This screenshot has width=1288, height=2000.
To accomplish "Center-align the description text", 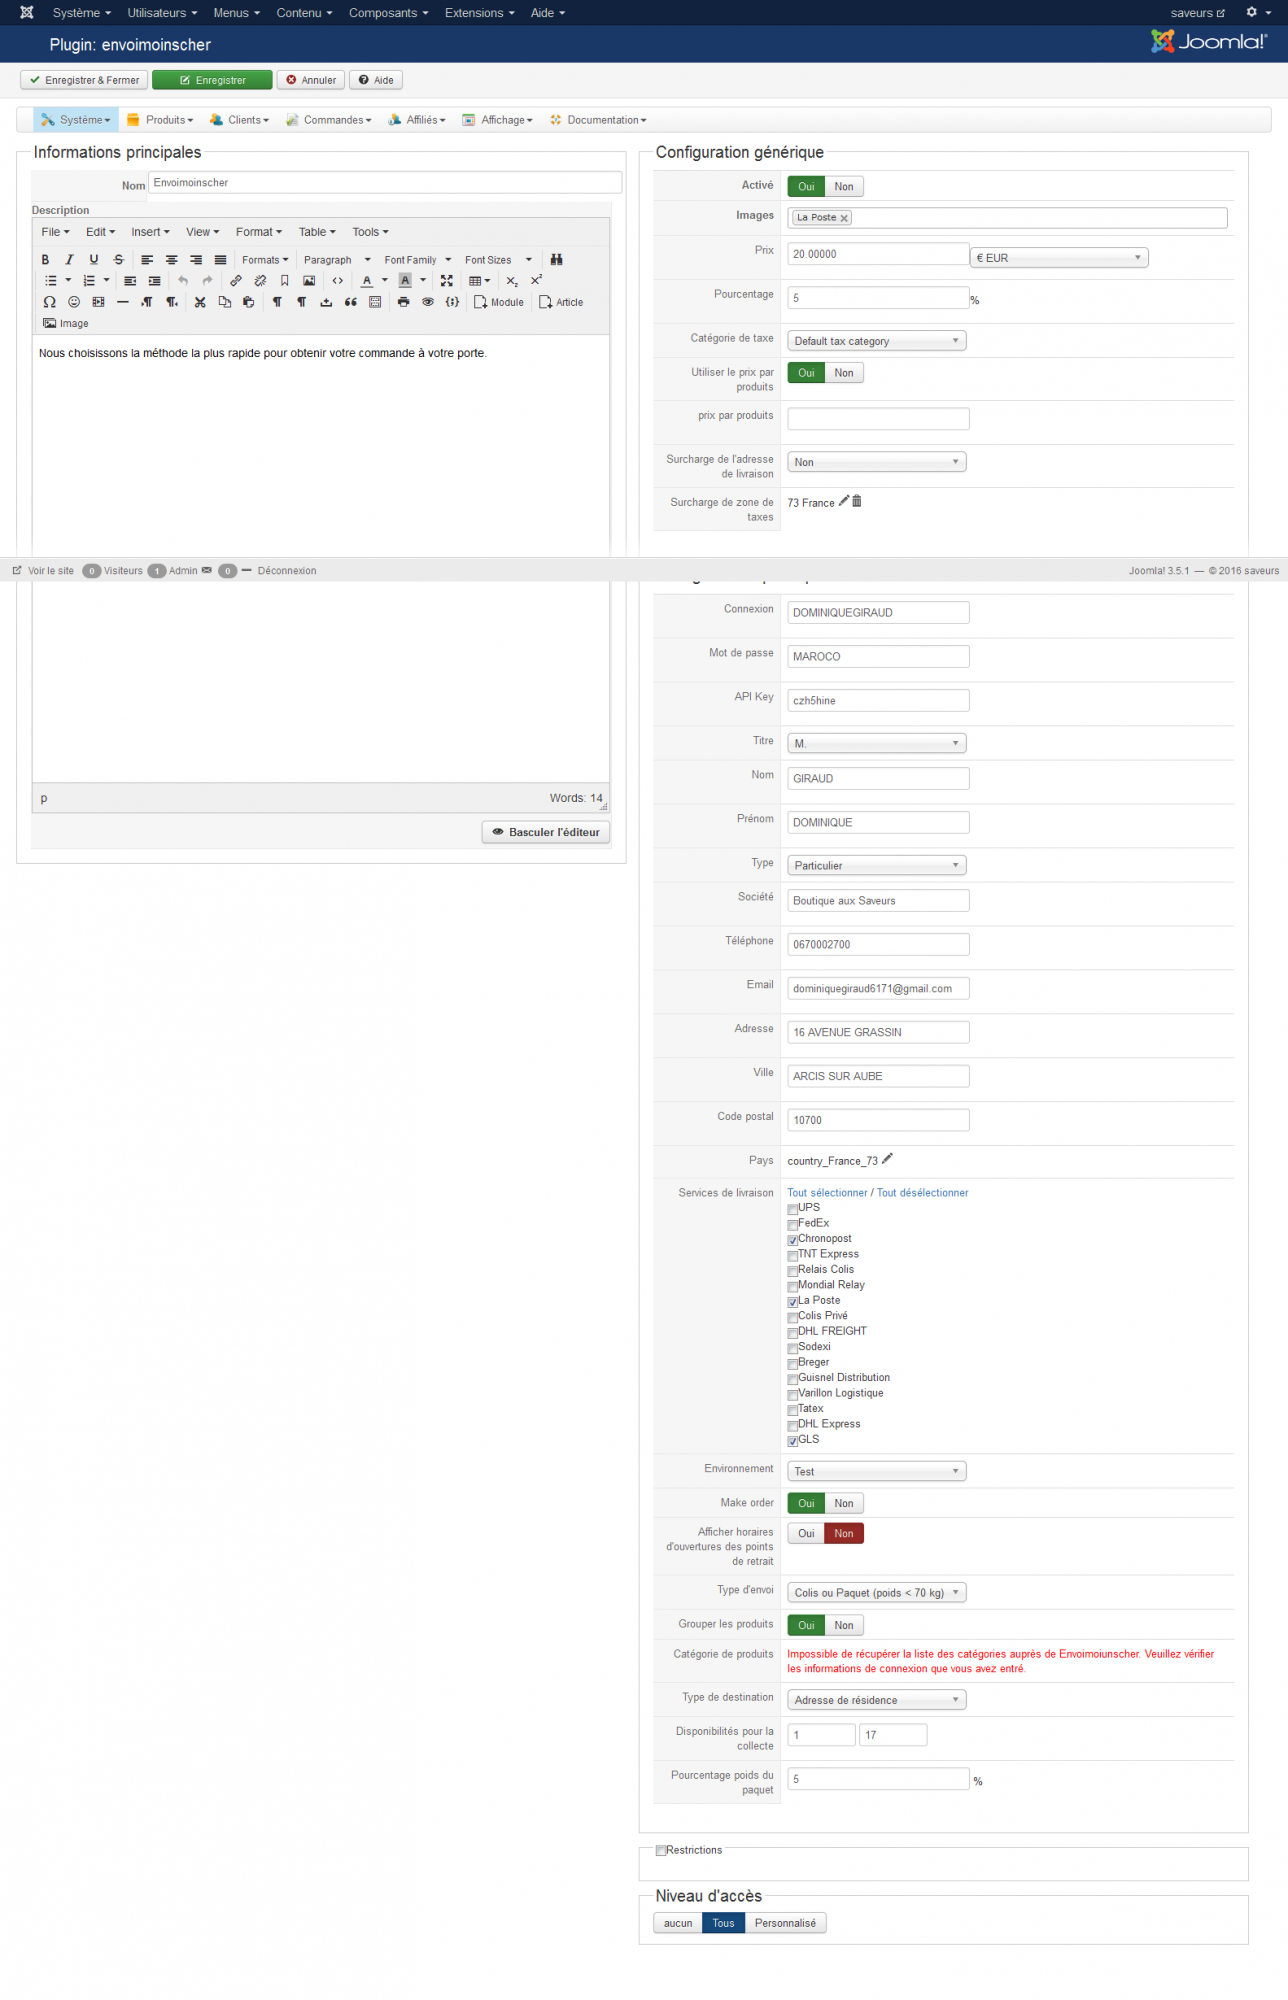I will pyautogui.click(x=172, y=260).
